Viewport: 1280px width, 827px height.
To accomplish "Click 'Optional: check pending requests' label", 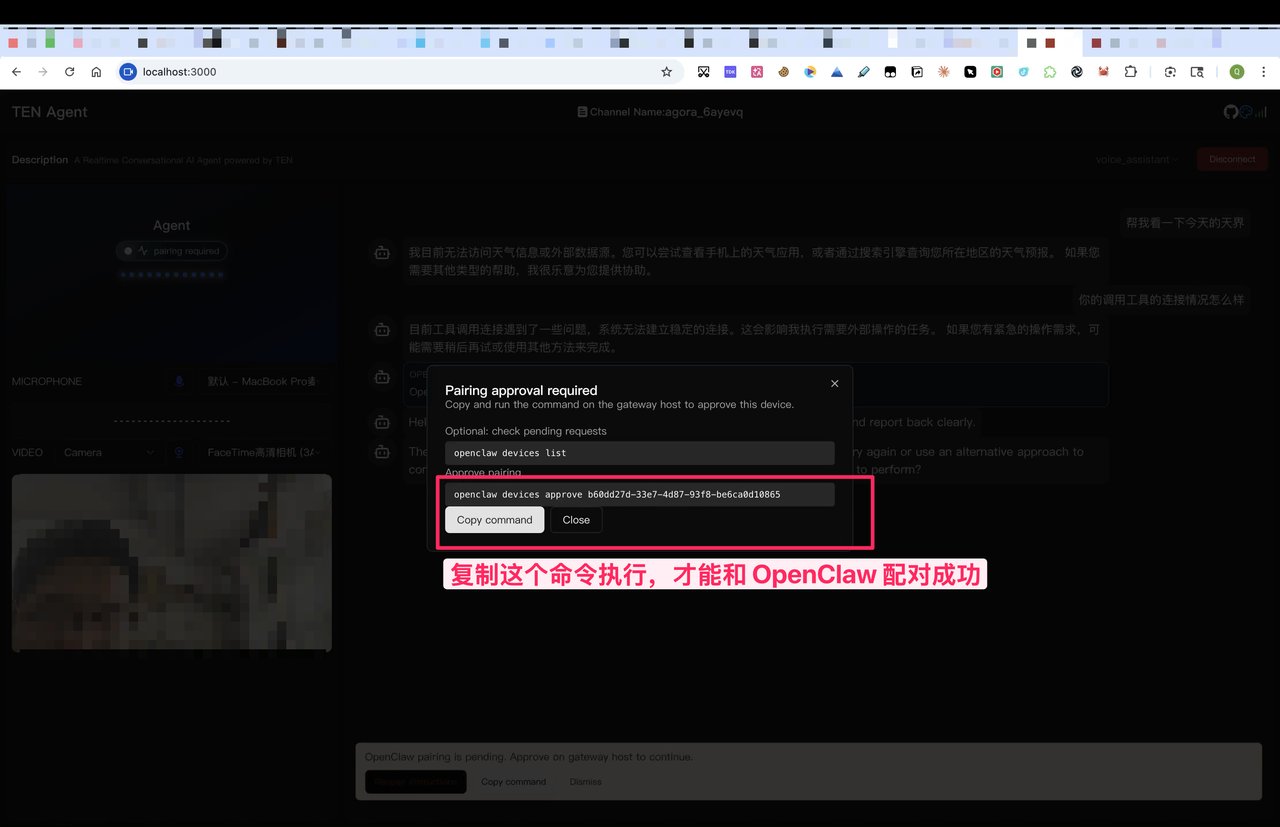I will pos(526,431).
